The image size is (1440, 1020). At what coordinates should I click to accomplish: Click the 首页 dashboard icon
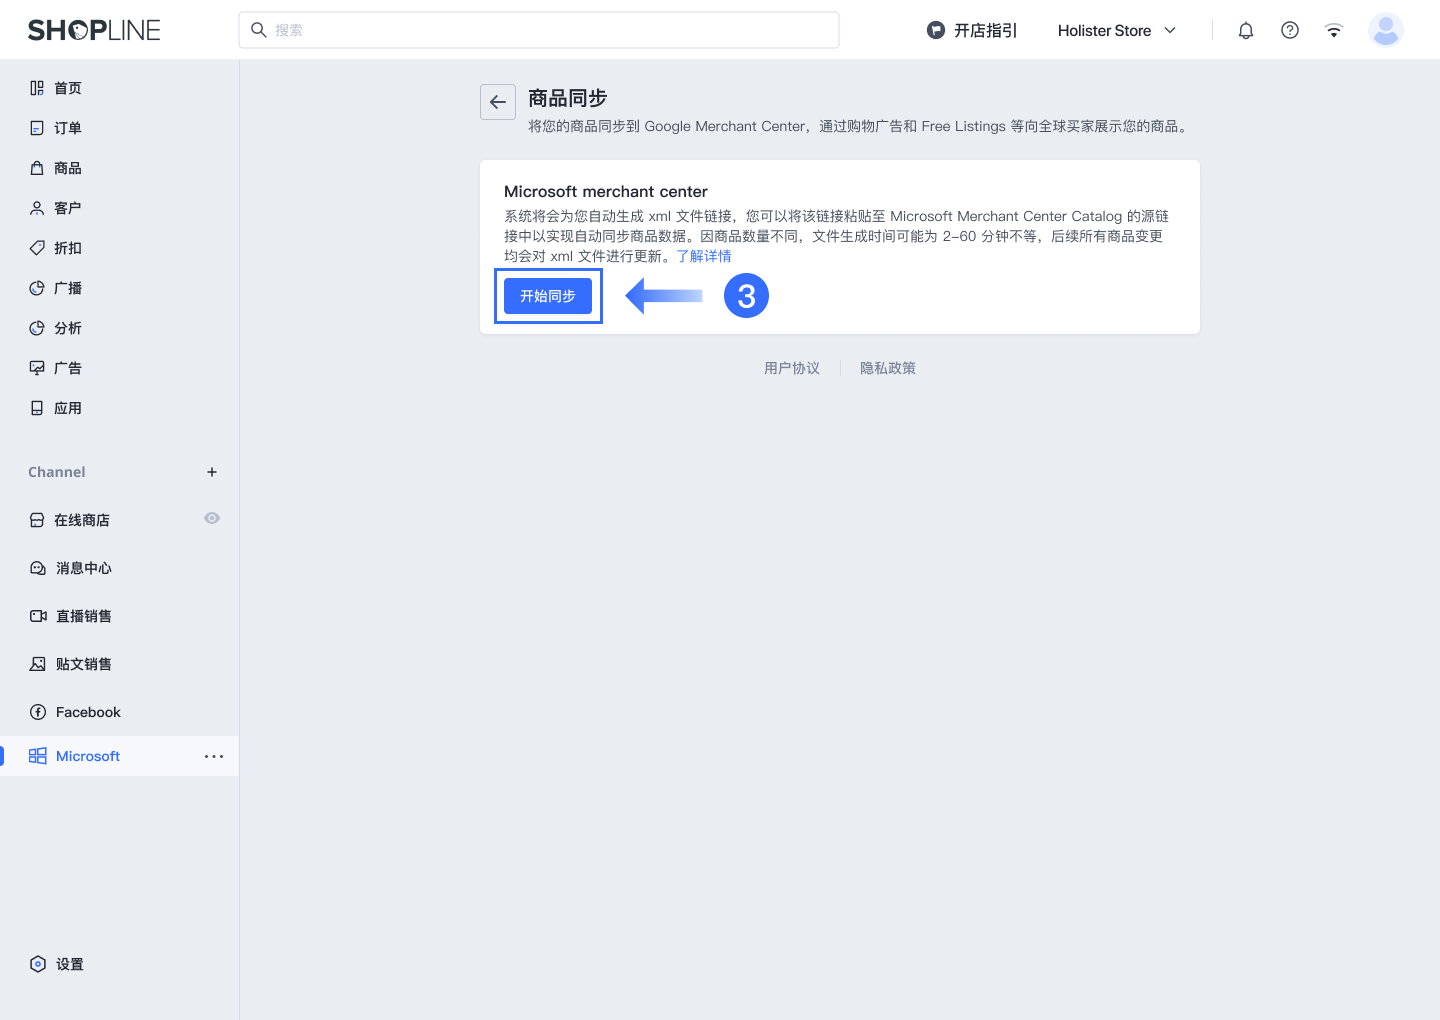(x=37, y=88)
